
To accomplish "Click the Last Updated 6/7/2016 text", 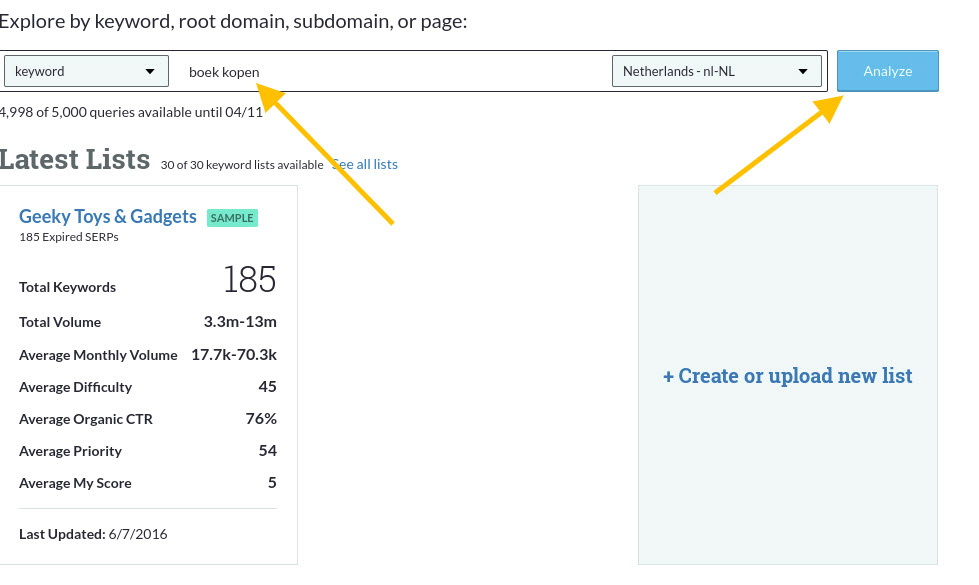I will coord(93,534).
